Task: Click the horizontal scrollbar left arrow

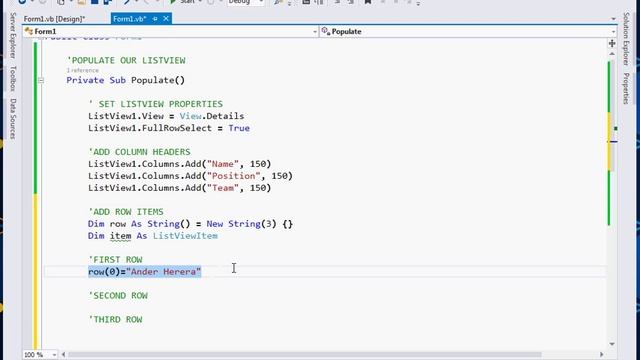Action: pos(63,355)
